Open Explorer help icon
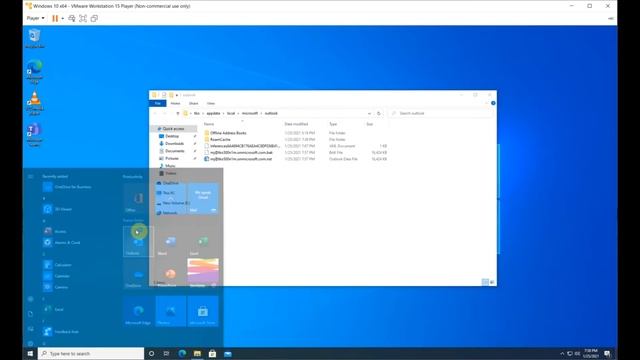Screen dimensions: 640x360 (493, 103)
